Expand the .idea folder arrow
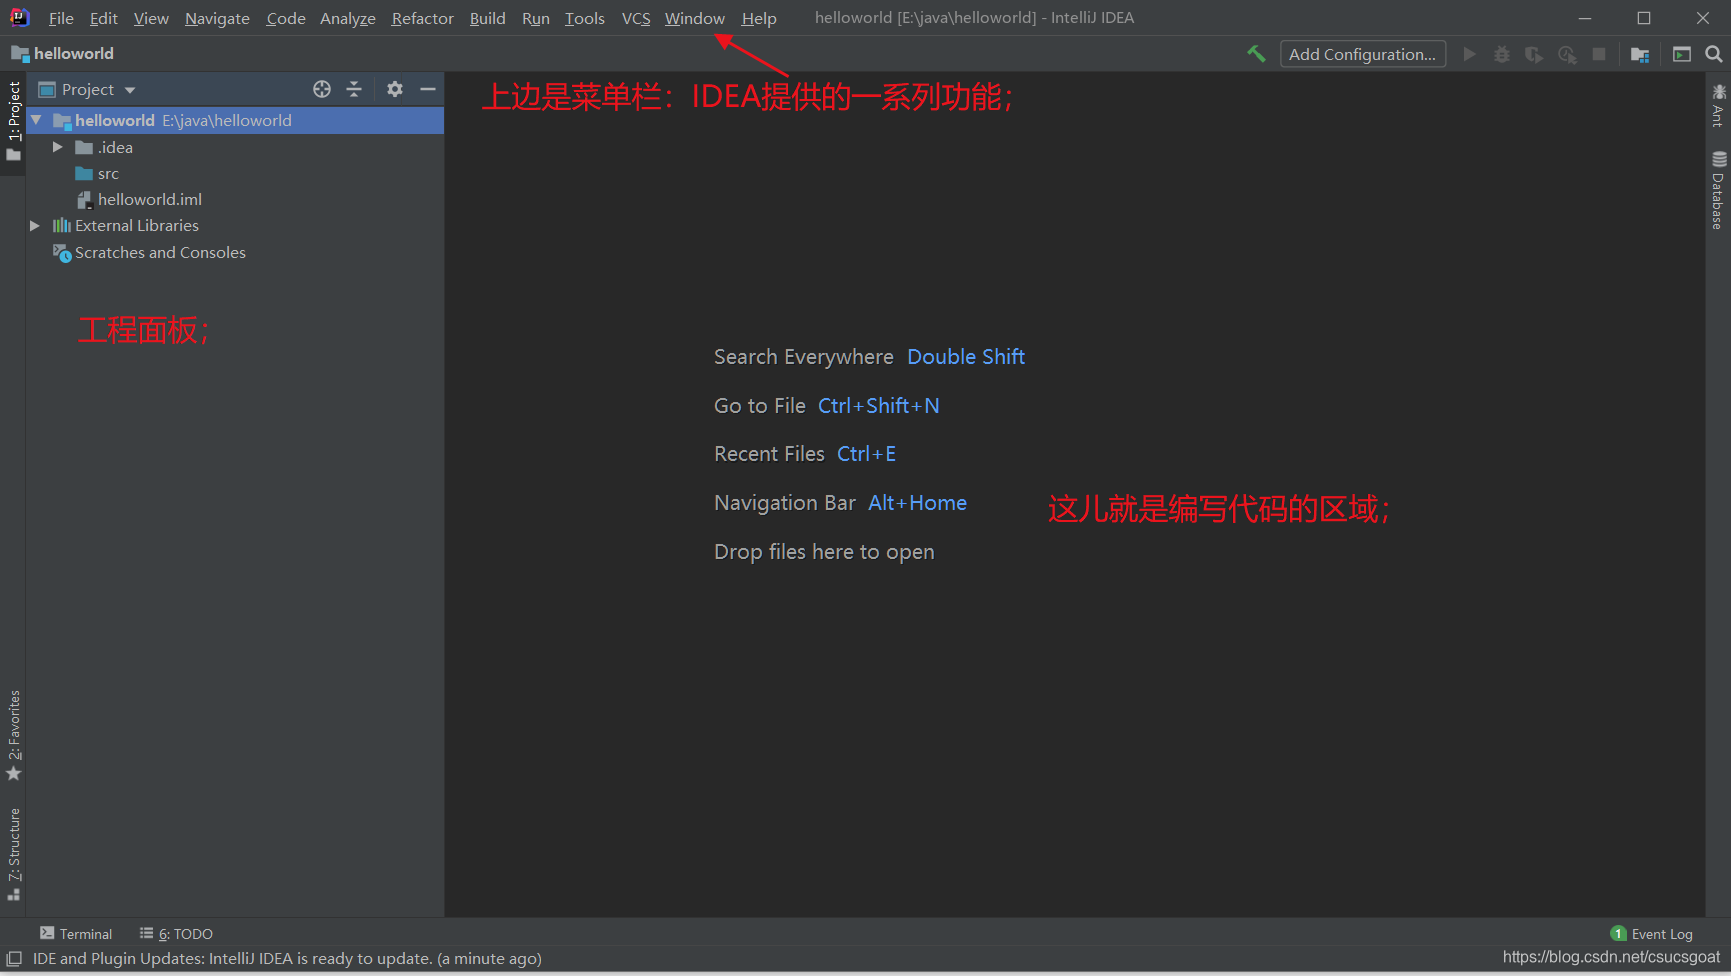Image resolution: width=1731 pixels, height=976 pixels. 58,147
